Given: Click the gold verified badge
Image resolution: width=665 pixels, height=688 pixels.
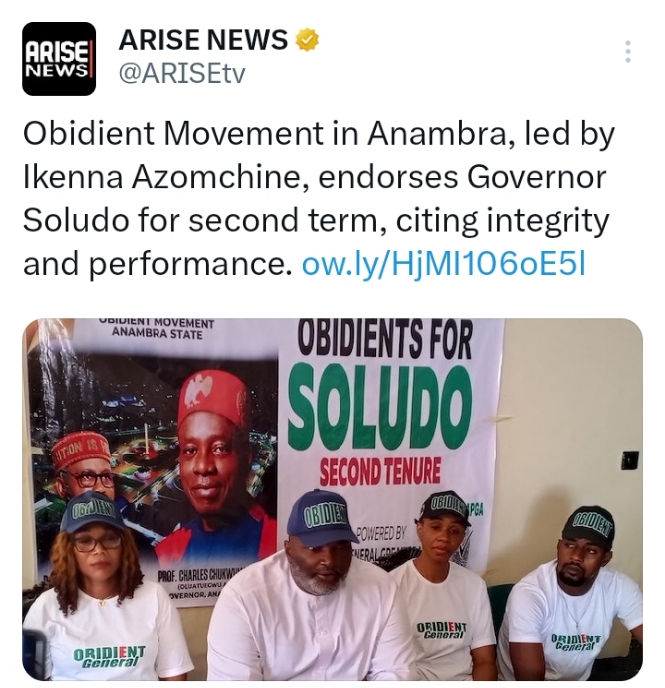Looking at the screenshot, I should [307, 40].
